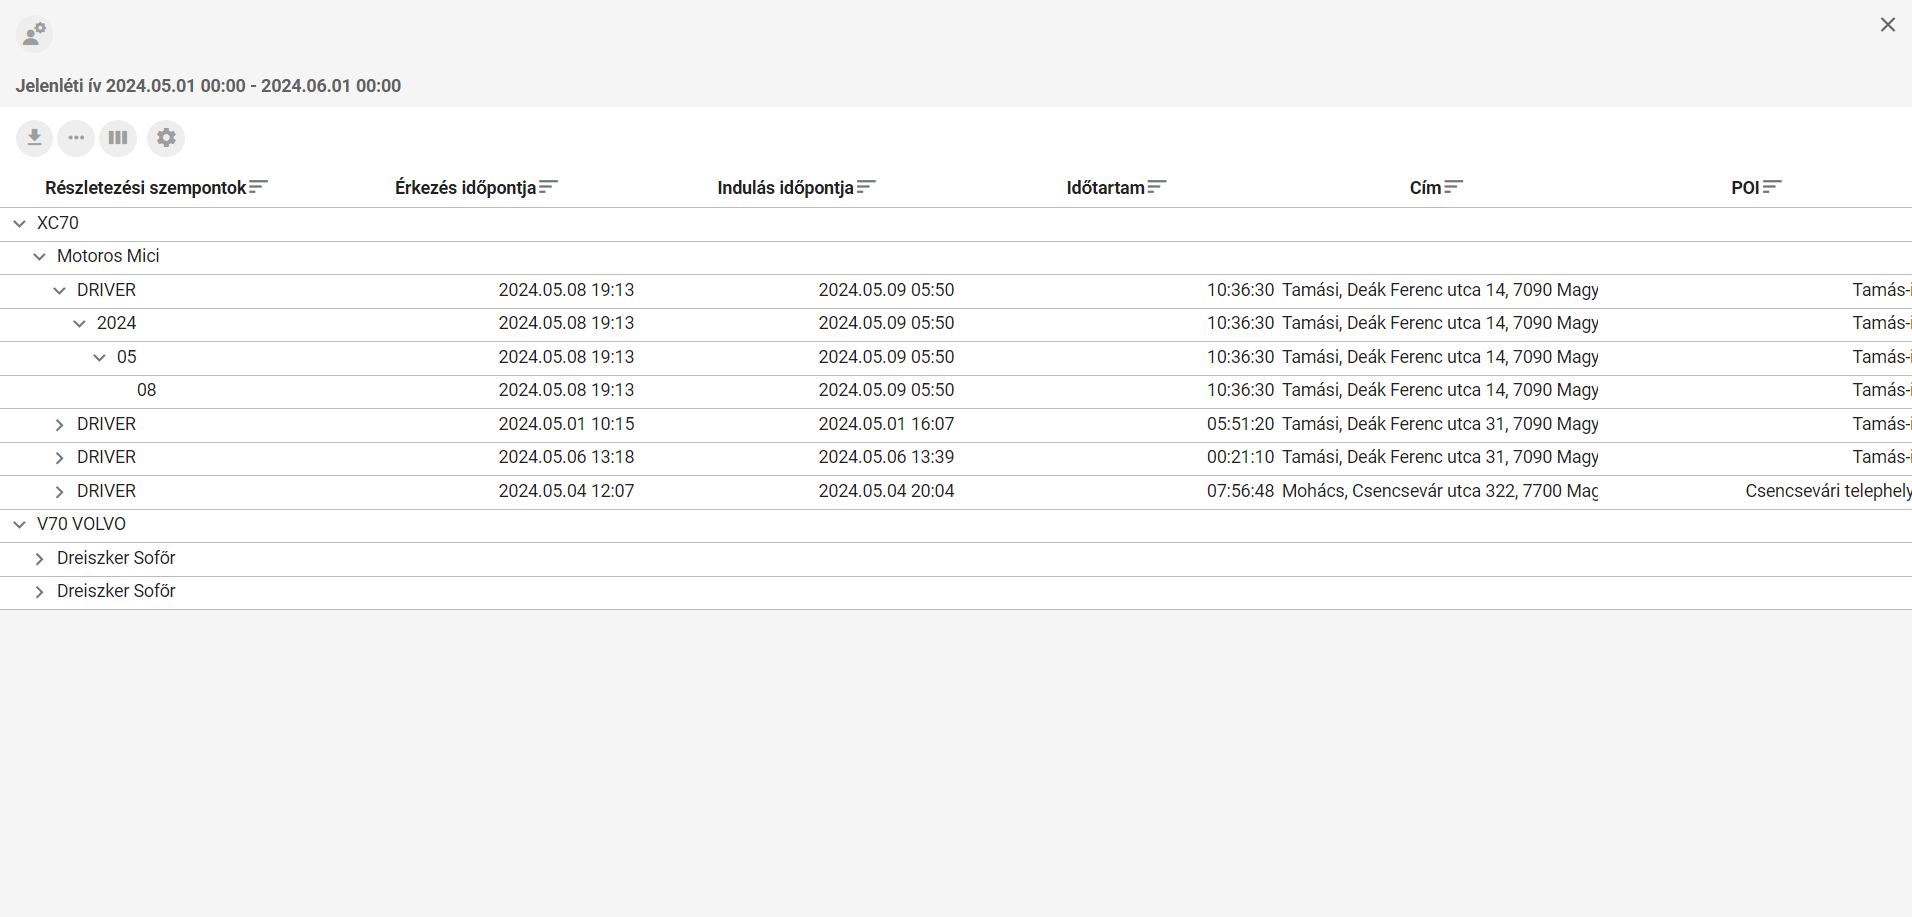Click the Indulás időpontja column header
Image resolution: width=1912 pixels, height=917 pixels.
[x=785, y=188]
